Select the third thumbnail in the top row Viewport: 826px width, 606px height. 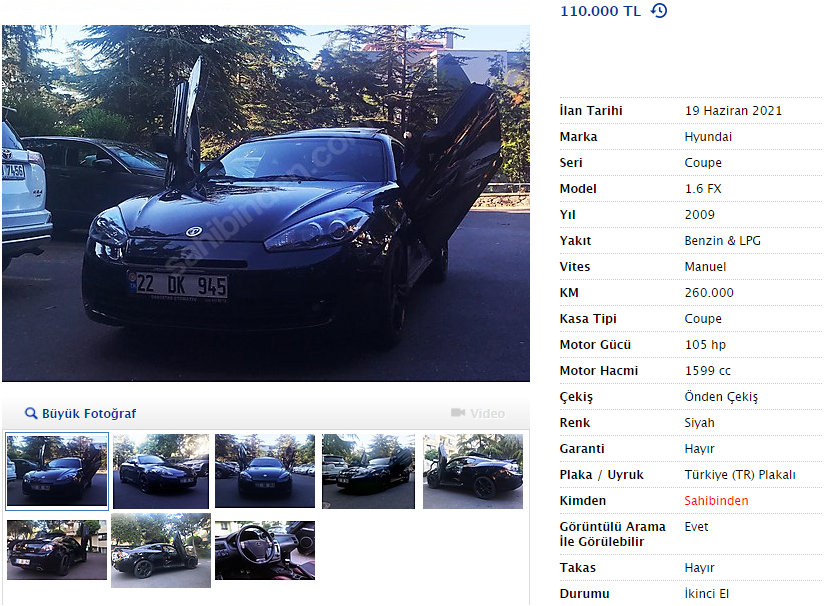(264, 471)
